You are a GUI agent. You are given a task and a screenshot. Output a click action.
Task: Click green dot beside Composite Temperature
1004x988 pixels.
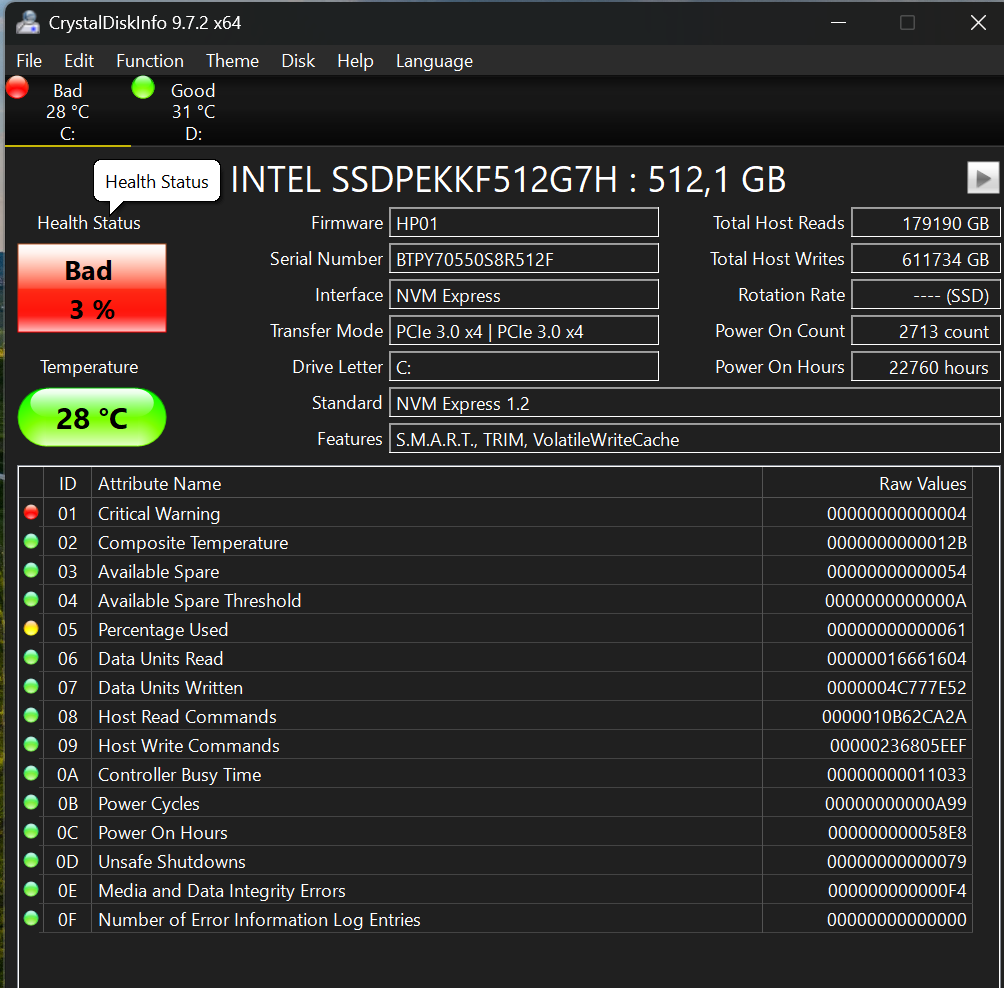(x=31, y=542)
